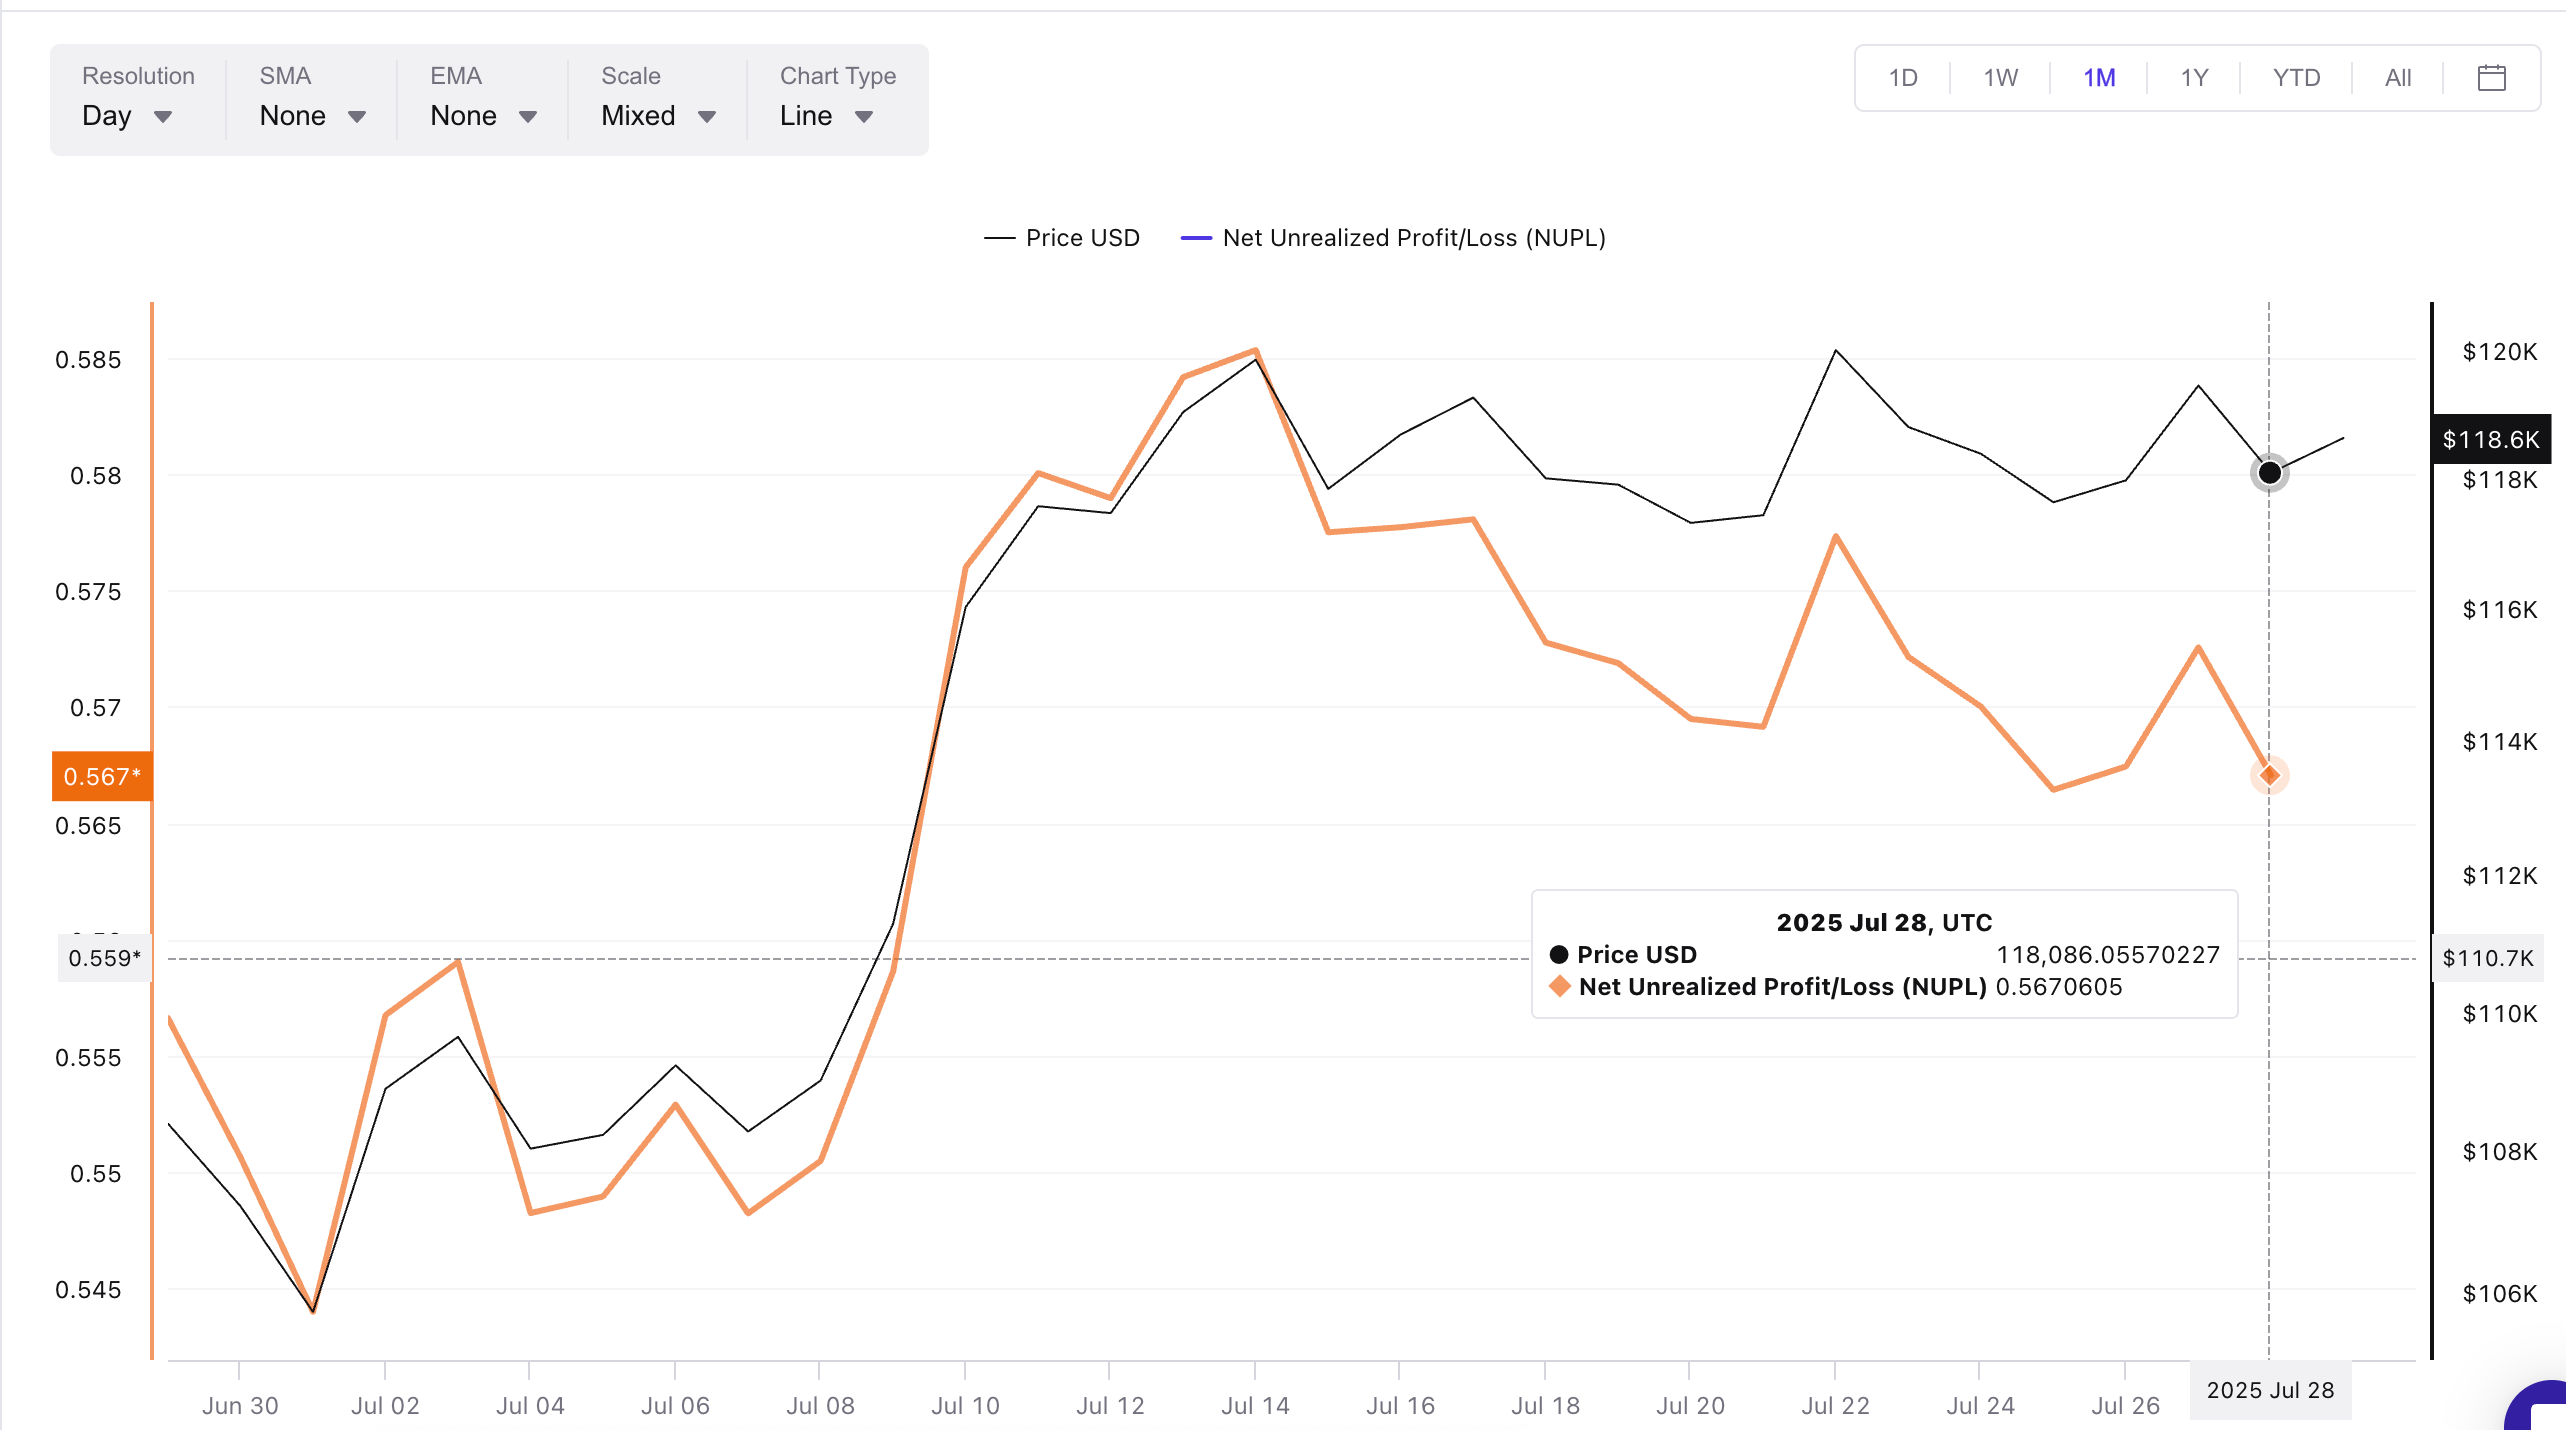This screenshot has height=1430, width=2566.
Task: Open the Chart Type Line dropdown
Action: click(826, 116)
